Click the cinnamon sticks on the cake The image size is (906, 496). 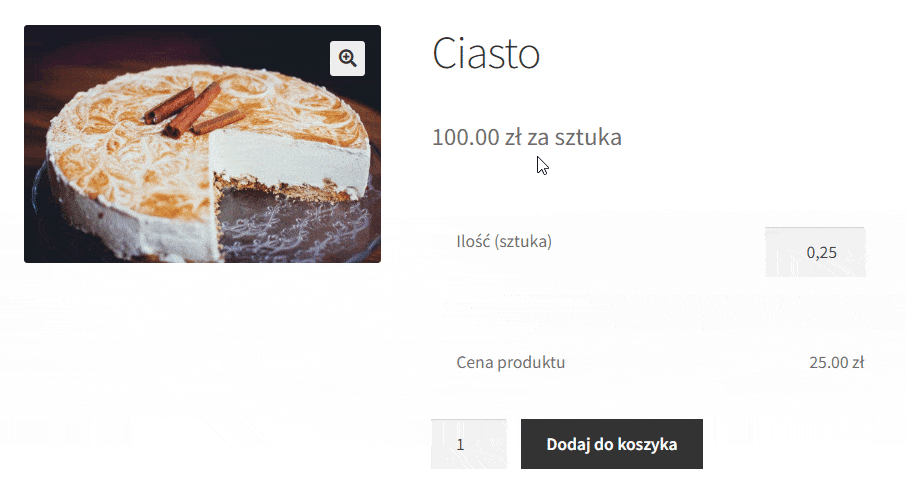click(191, 110)
